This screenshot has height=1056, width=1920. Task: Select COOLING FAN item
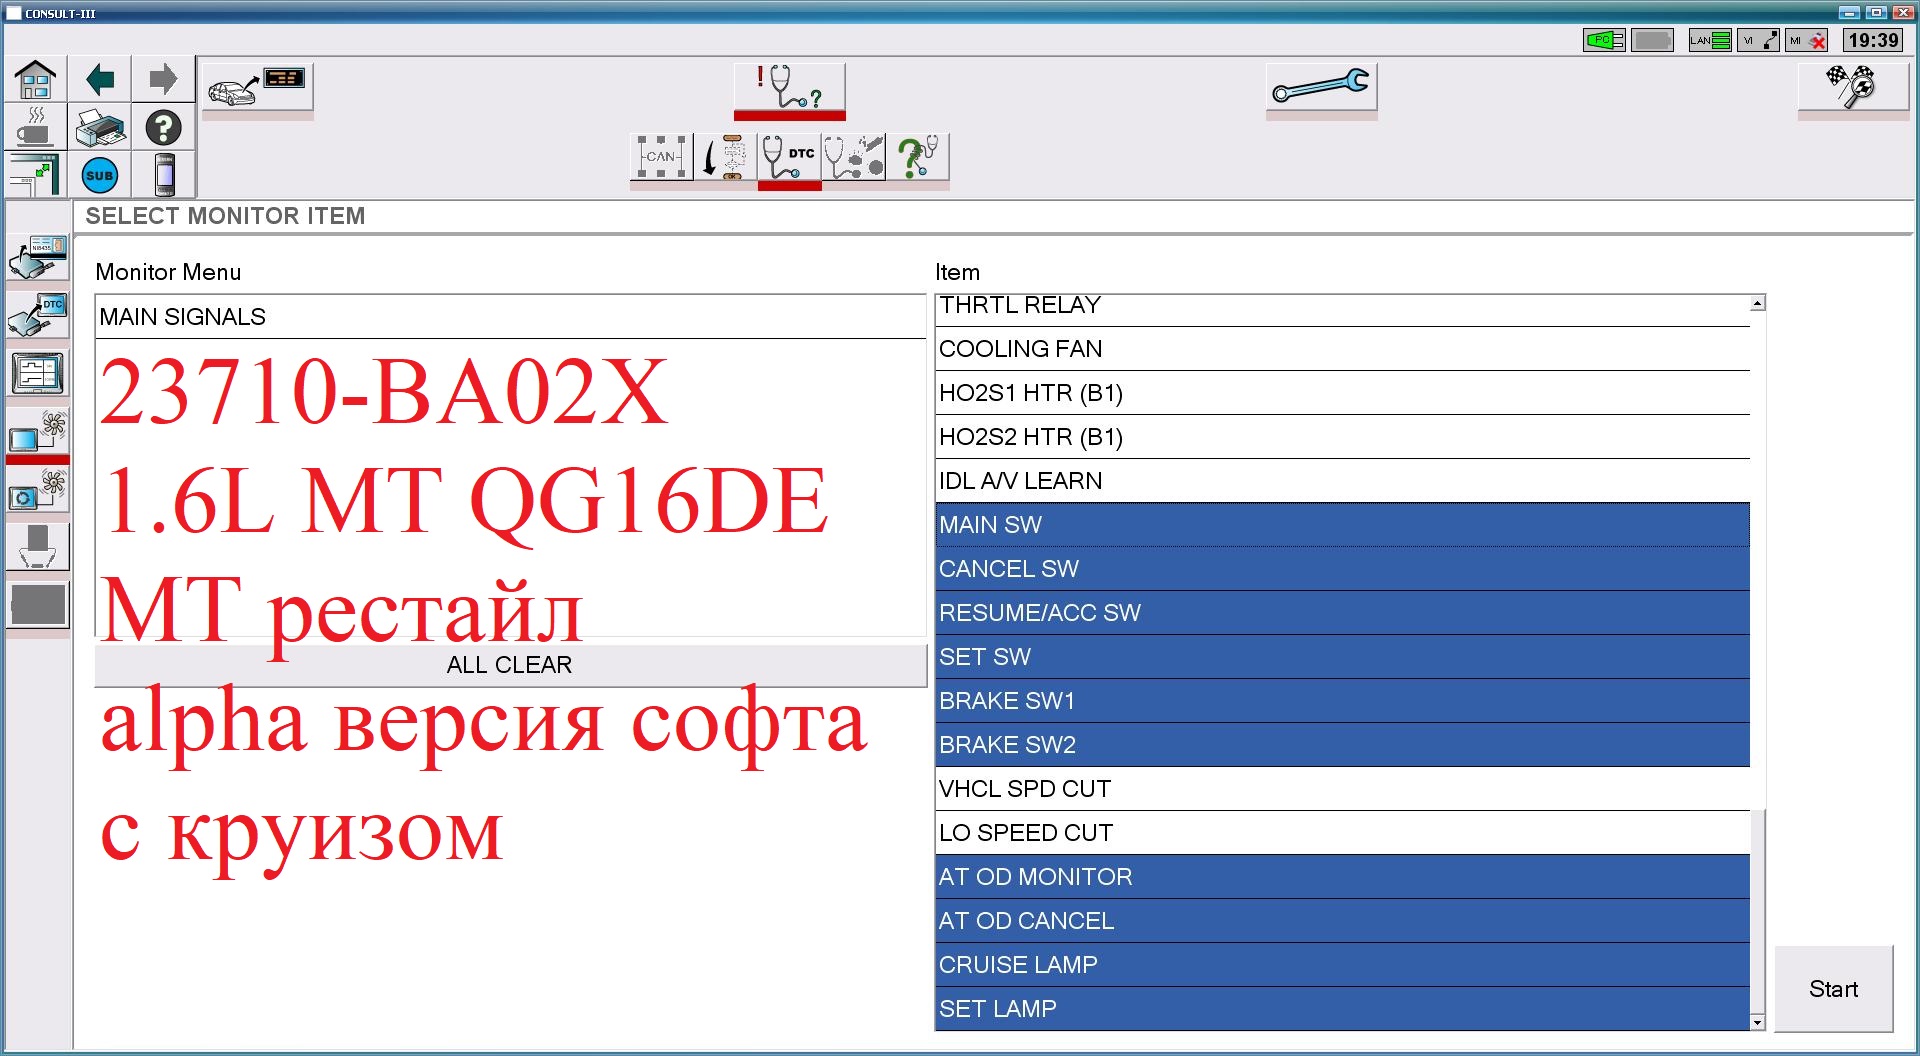pyautogui.click(x=1342, y=349)
